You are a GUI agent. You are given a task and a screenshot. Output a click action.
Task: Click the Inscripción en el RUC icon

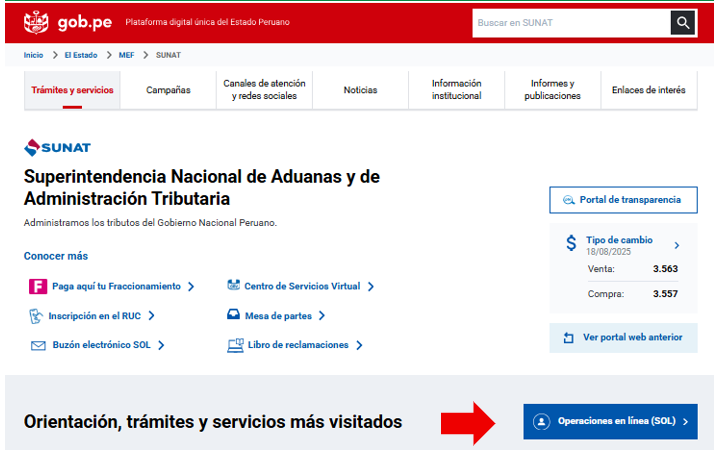pyautogui.click(x=36, y=316)
